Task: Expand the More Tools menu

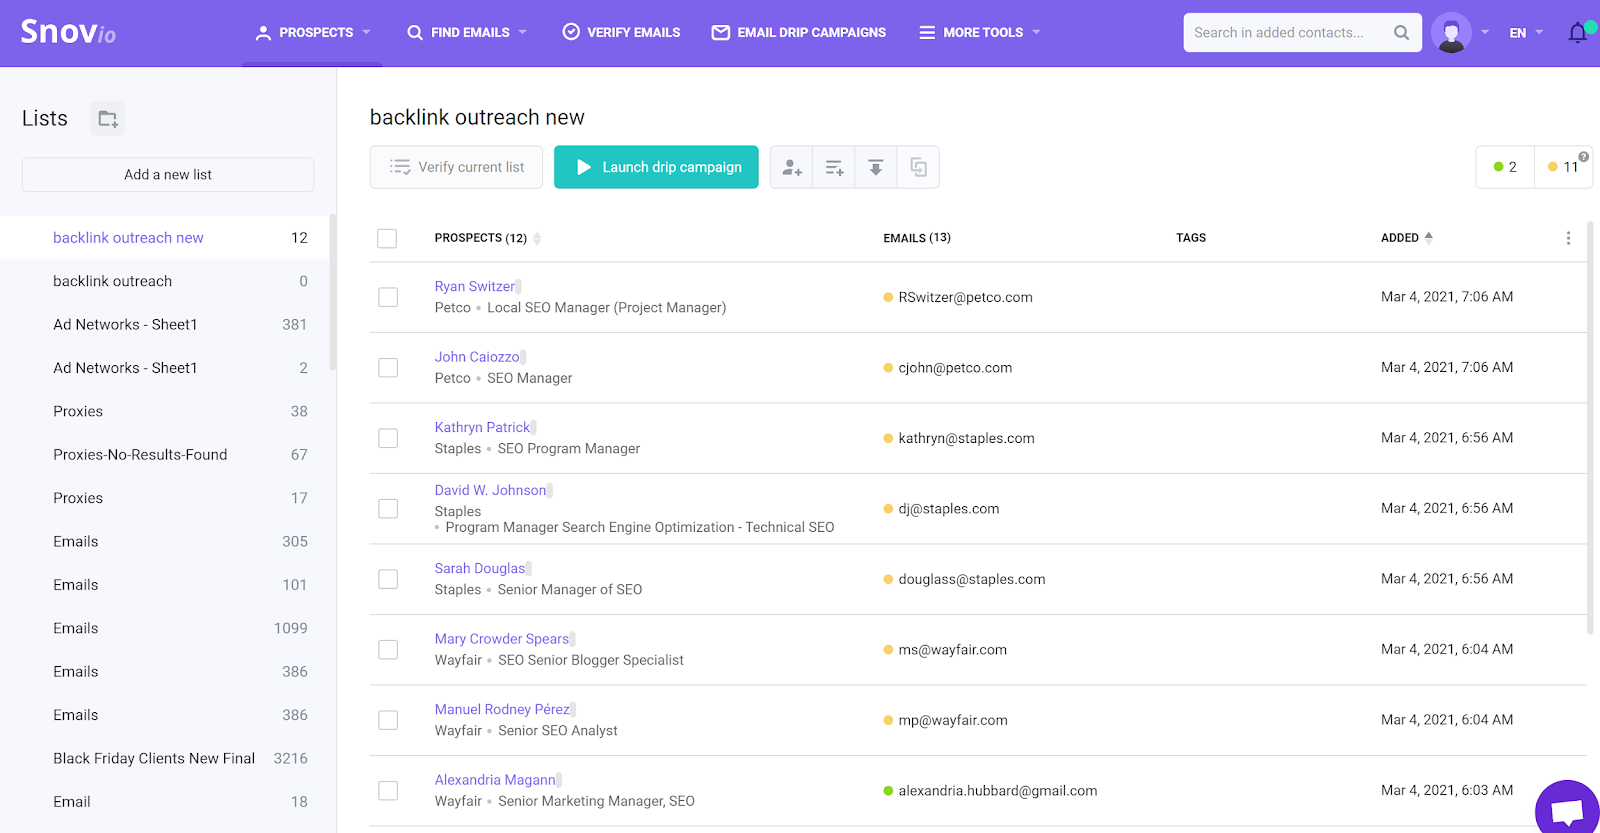Action: tap(980, 33)
